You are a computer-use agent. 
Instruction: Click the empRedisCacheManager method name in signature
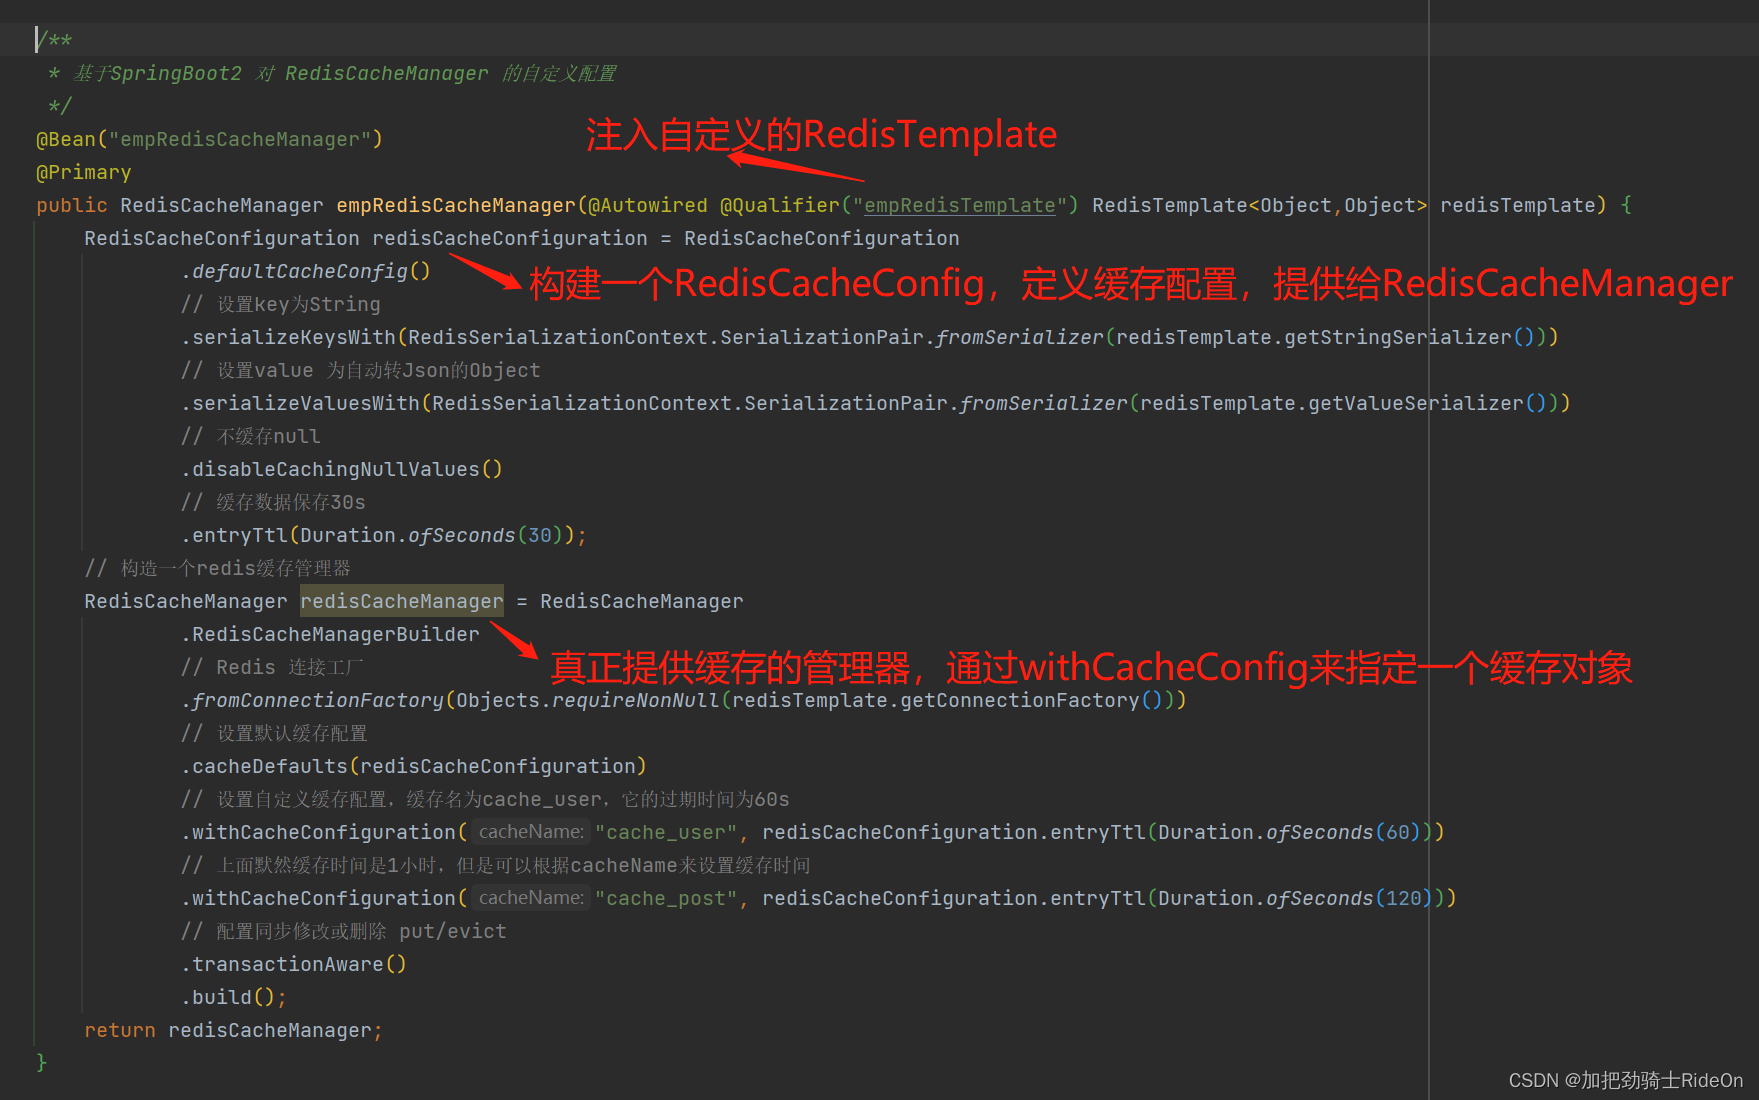click(456, 205)
